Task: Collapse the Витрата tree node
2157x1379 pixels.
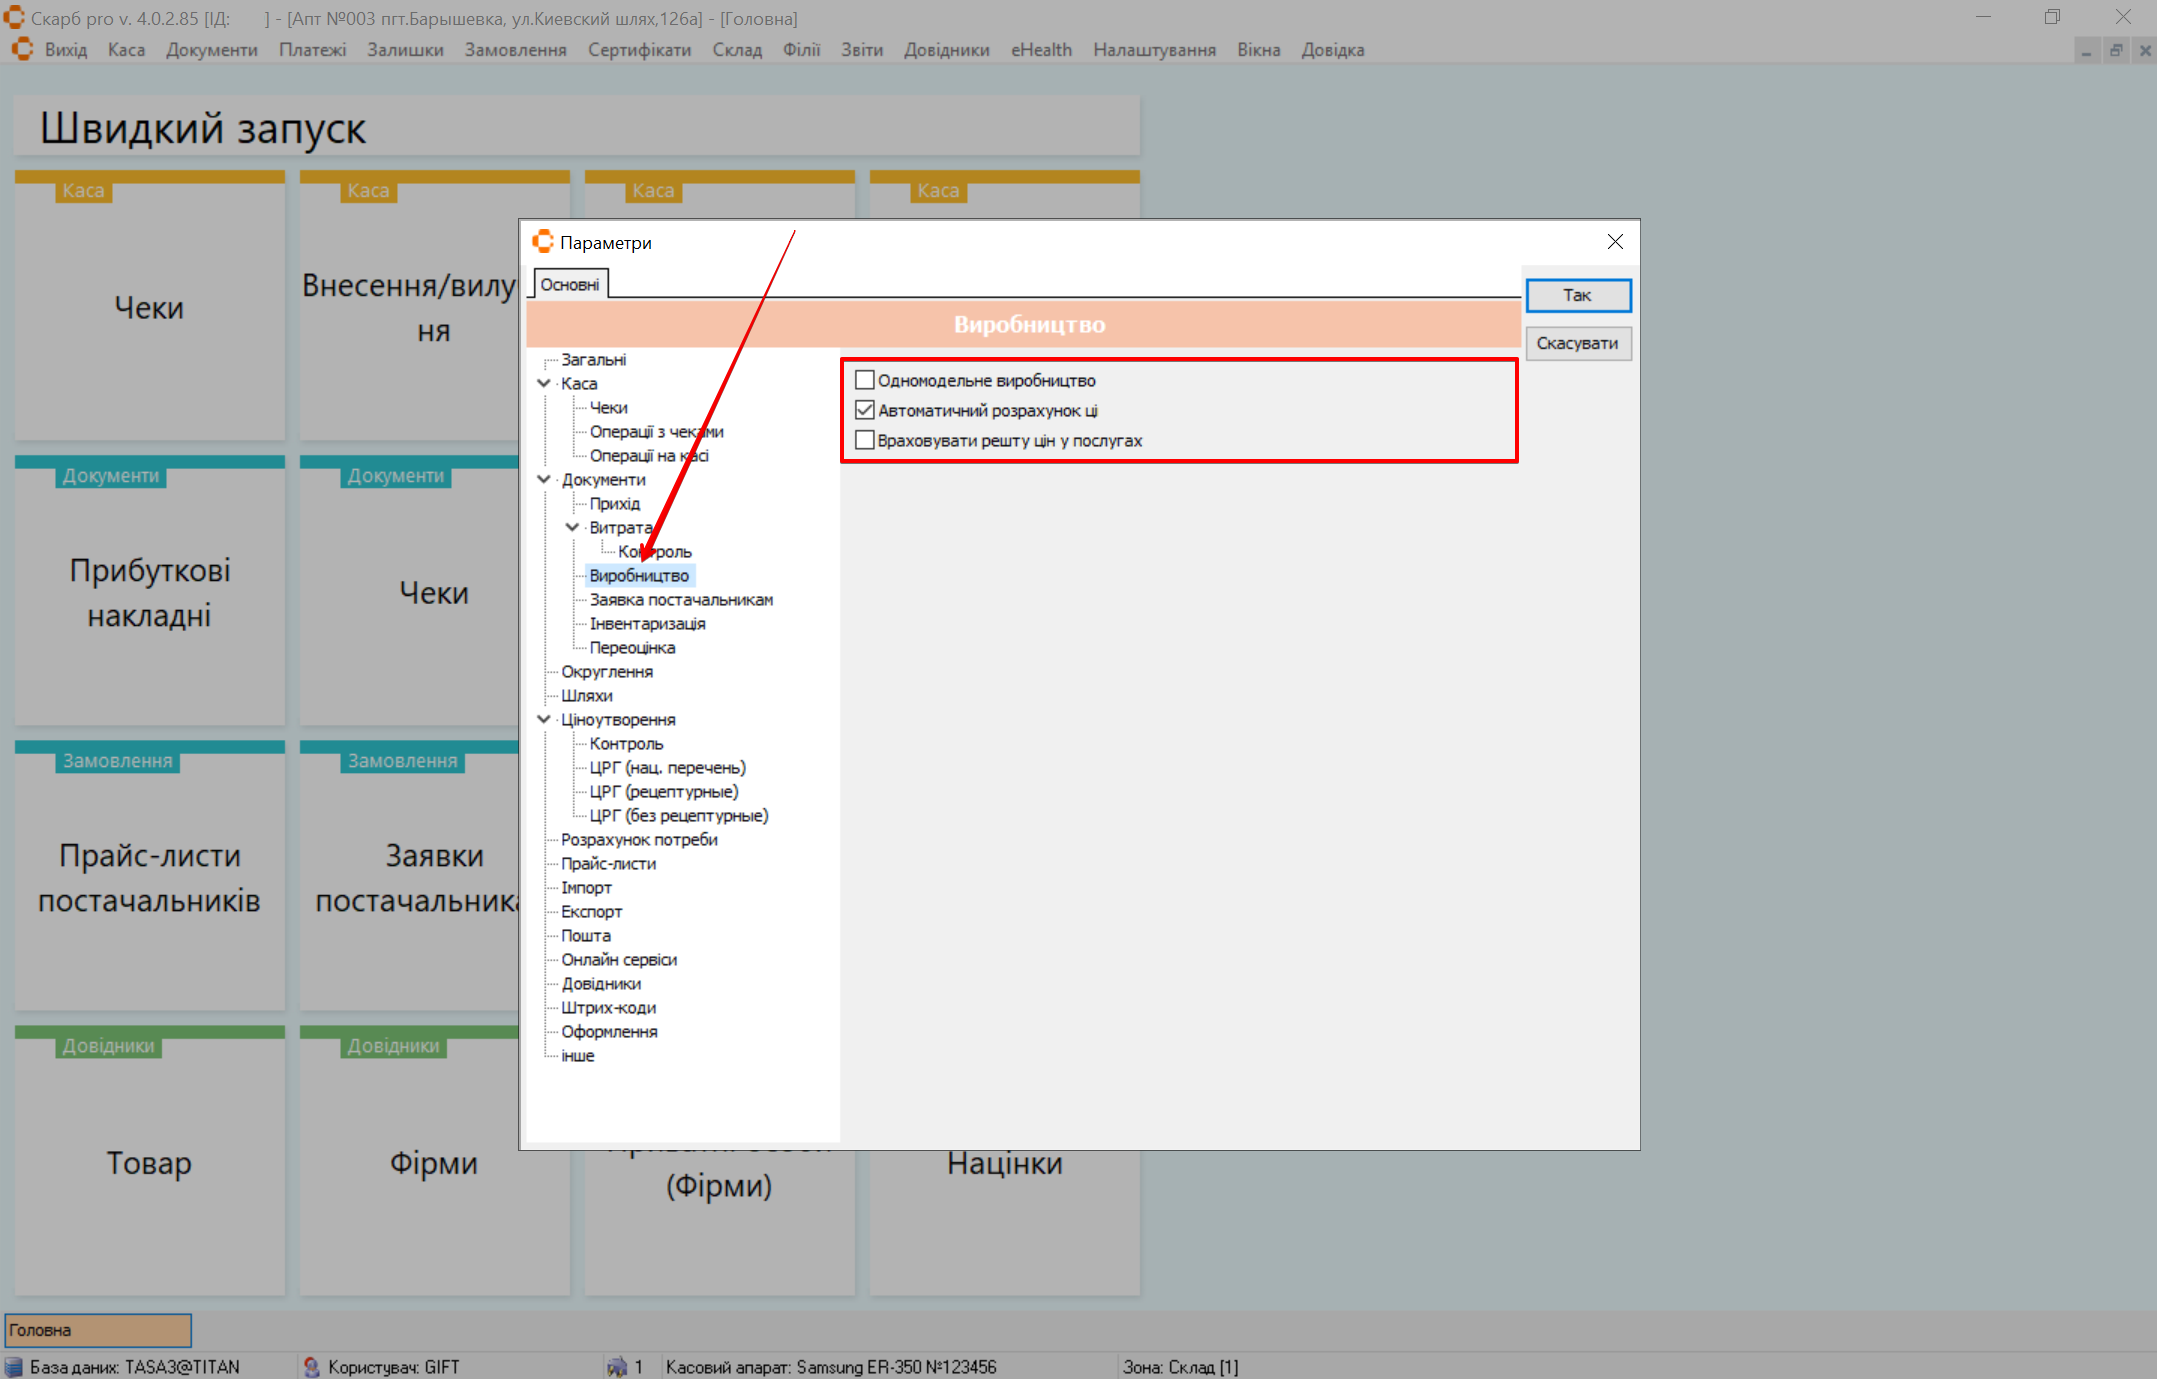Action: [x=572, y=527]
